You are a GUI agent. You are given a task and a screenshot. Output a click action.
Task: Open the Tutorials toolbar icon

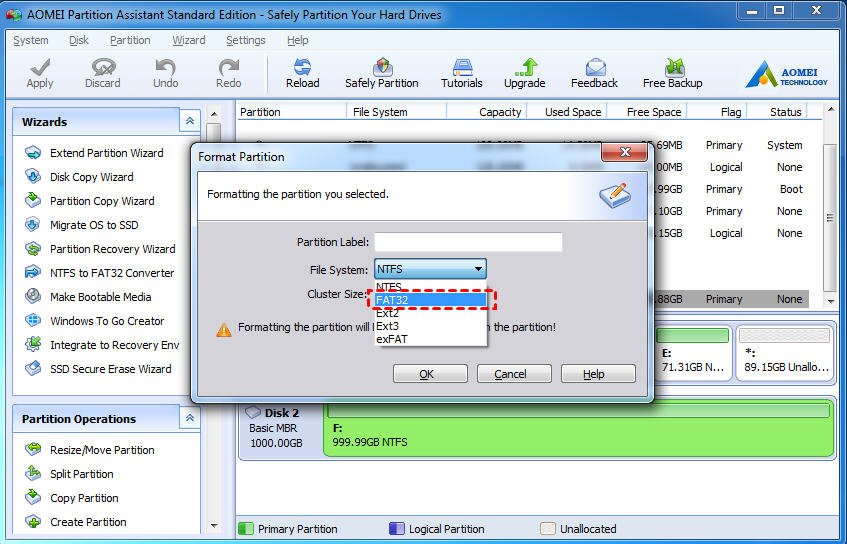[462, 73]
